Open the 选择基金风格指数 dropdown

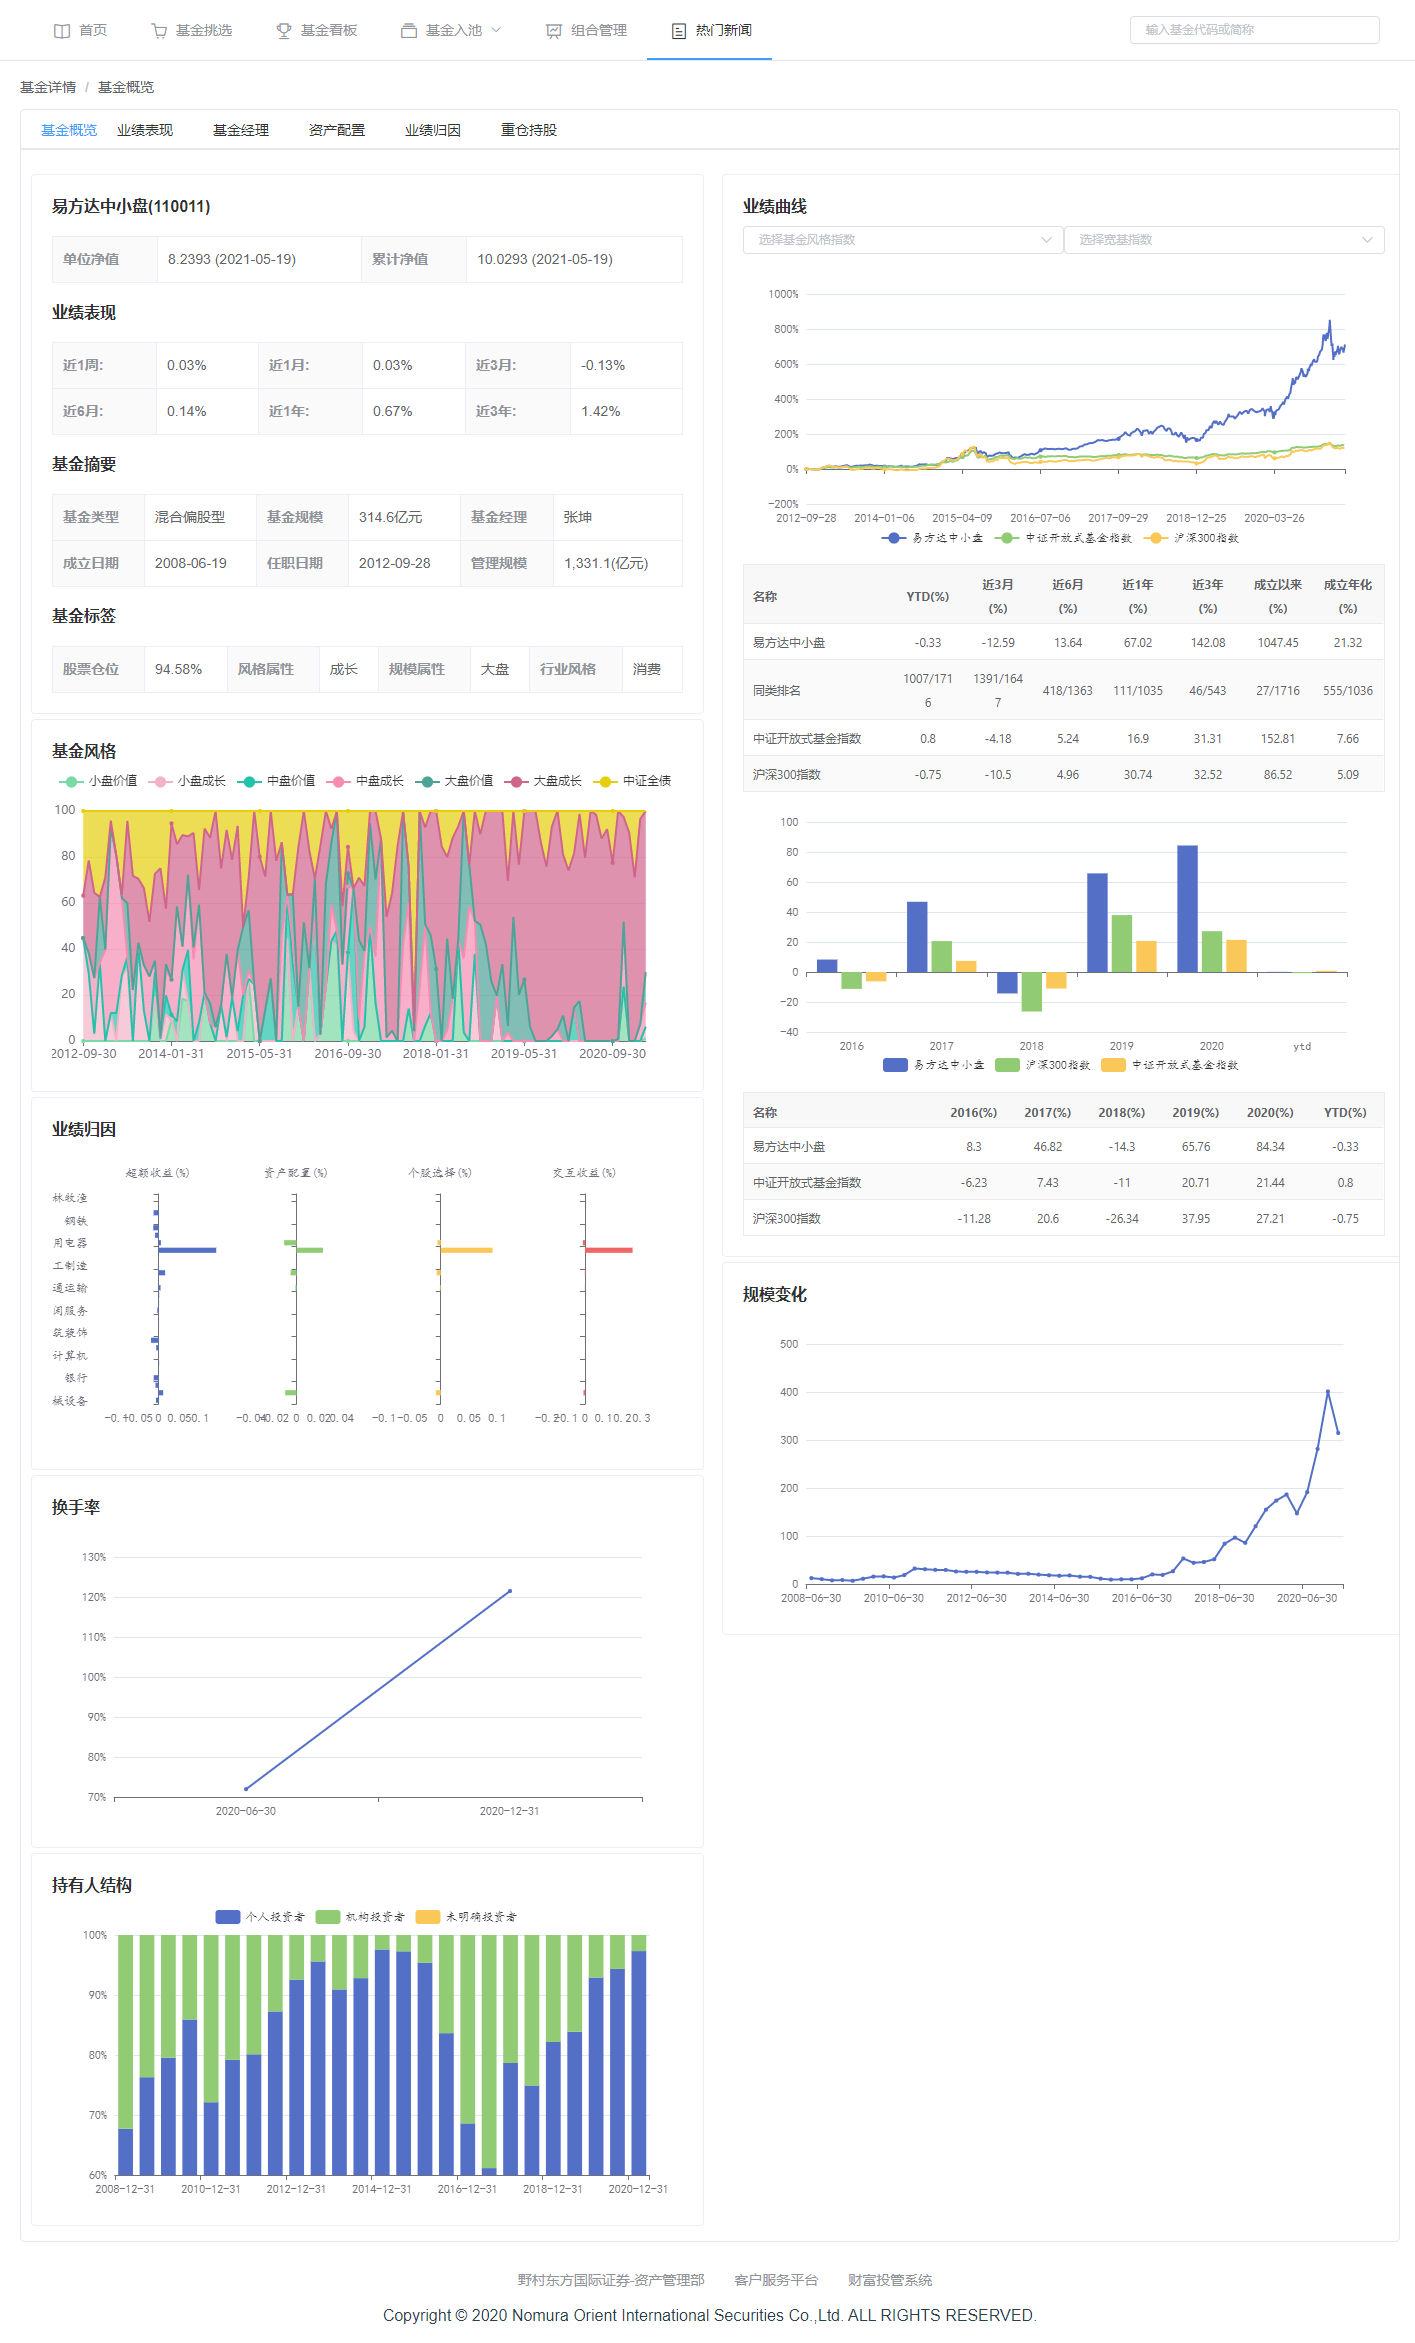(903, 240)
